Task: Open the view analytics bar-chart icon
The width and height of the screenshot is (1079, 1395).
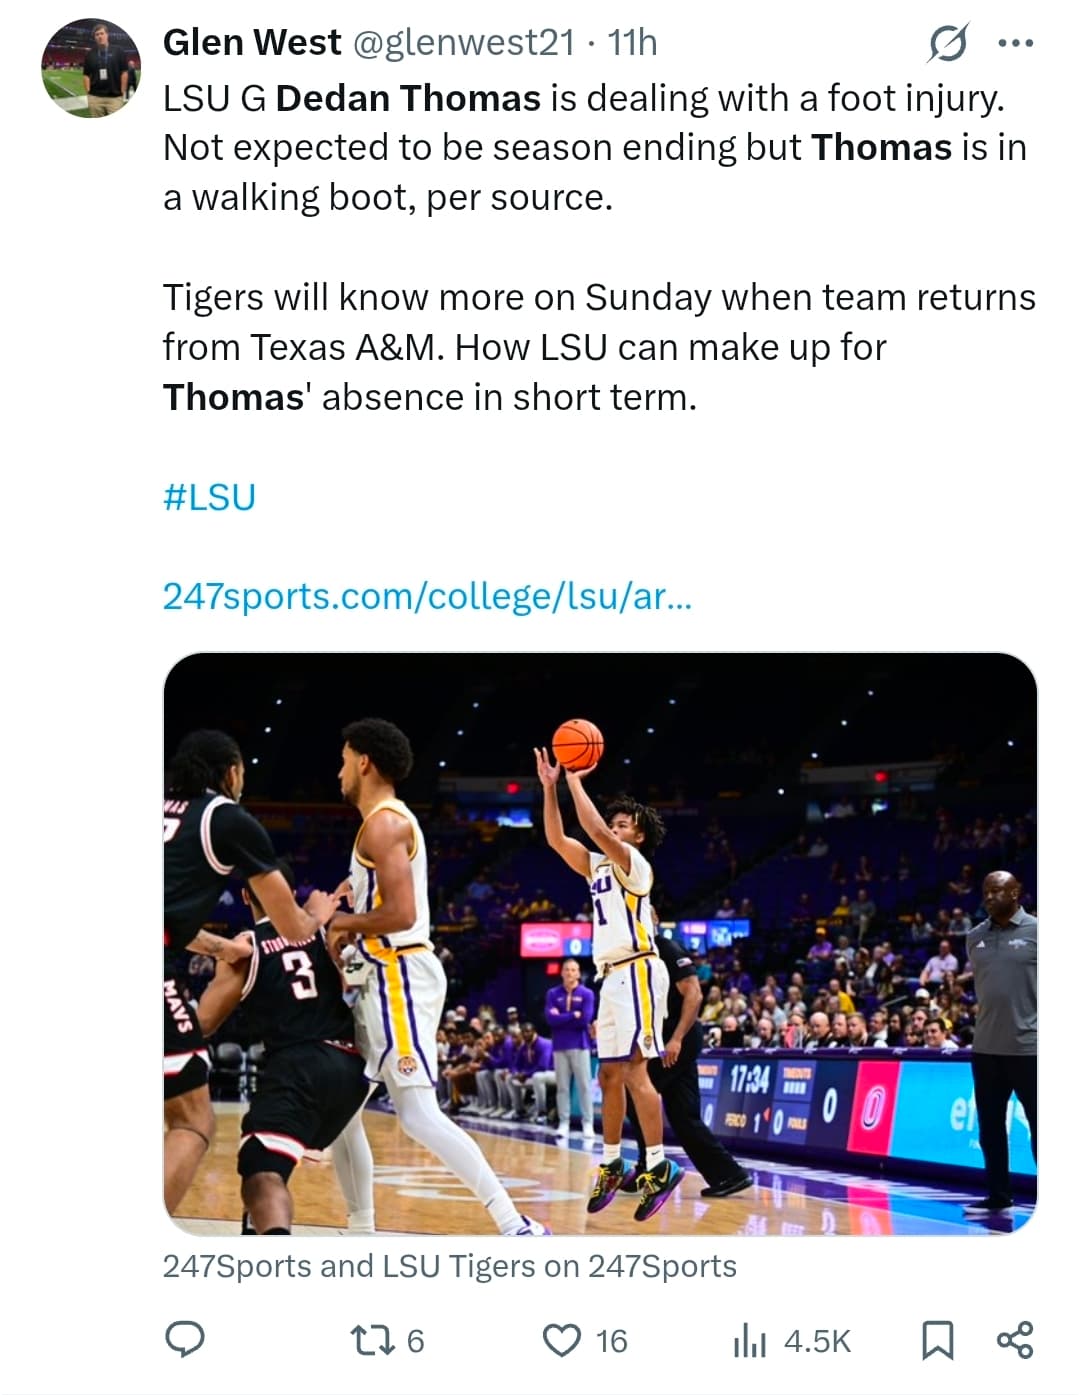Action: [749, 1341]
